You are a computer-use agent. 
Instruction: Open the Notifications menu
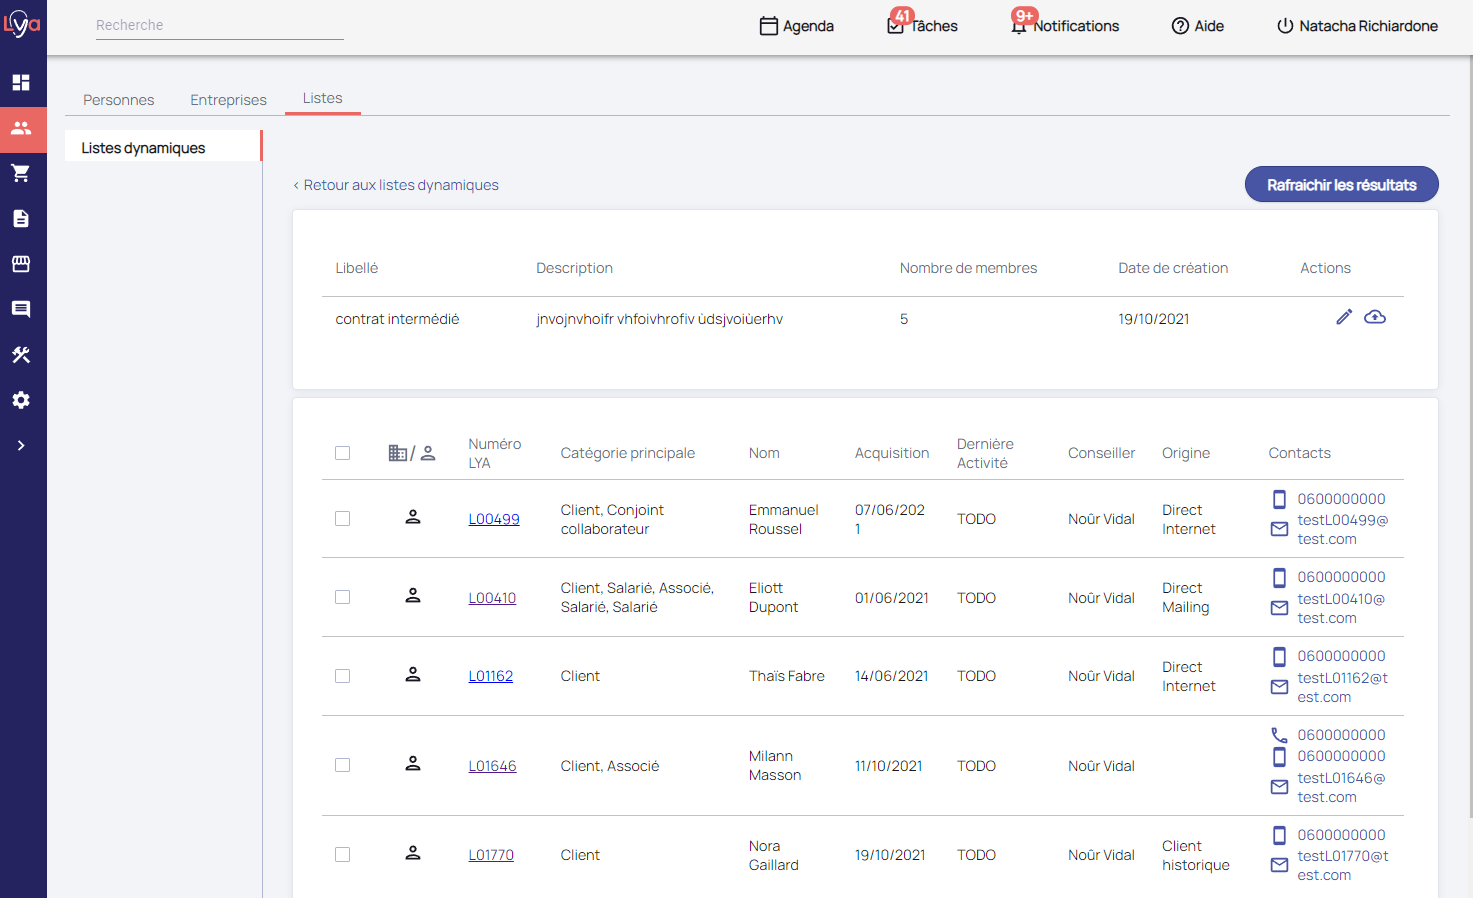(x=1066, y=26)
